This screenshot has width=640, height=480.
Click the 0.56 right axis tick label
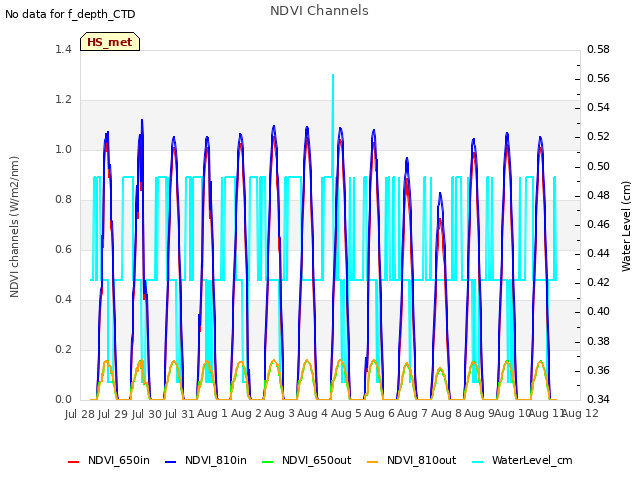(x=598, y=78)
